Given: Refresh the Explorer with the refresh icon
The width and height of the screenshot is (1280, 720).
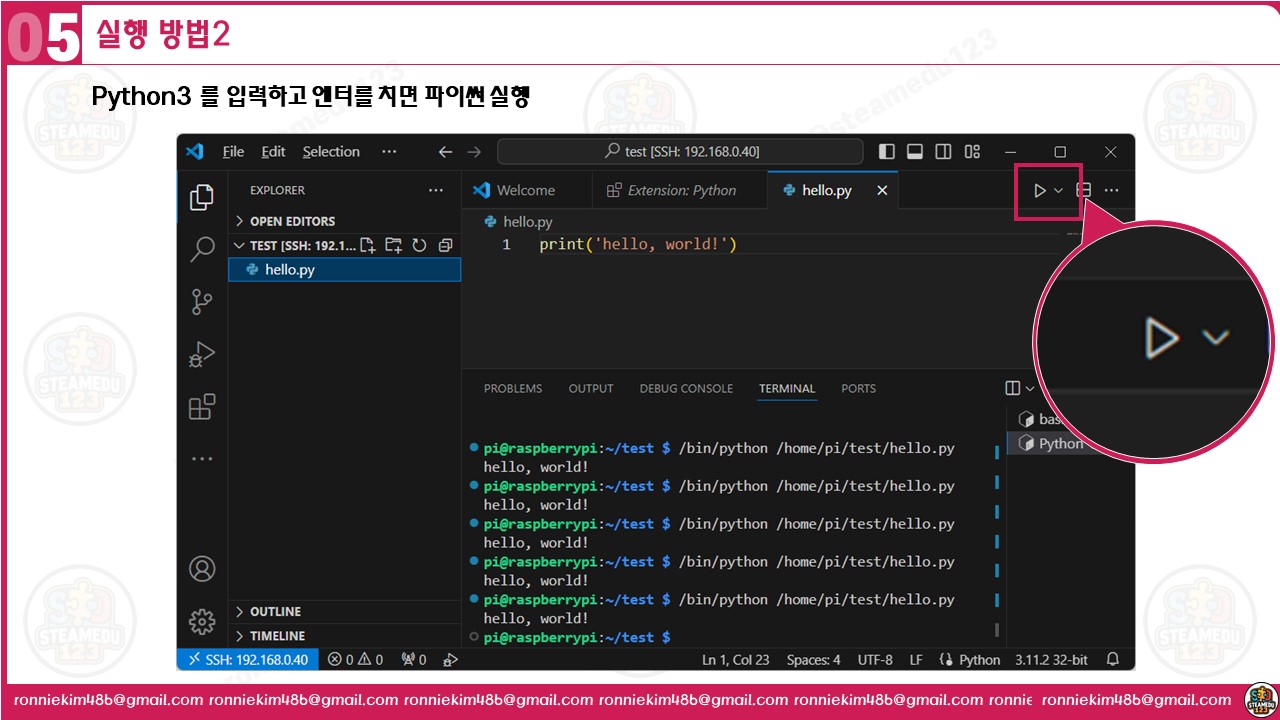Looking at the screenshot, I should click(420, 245).
